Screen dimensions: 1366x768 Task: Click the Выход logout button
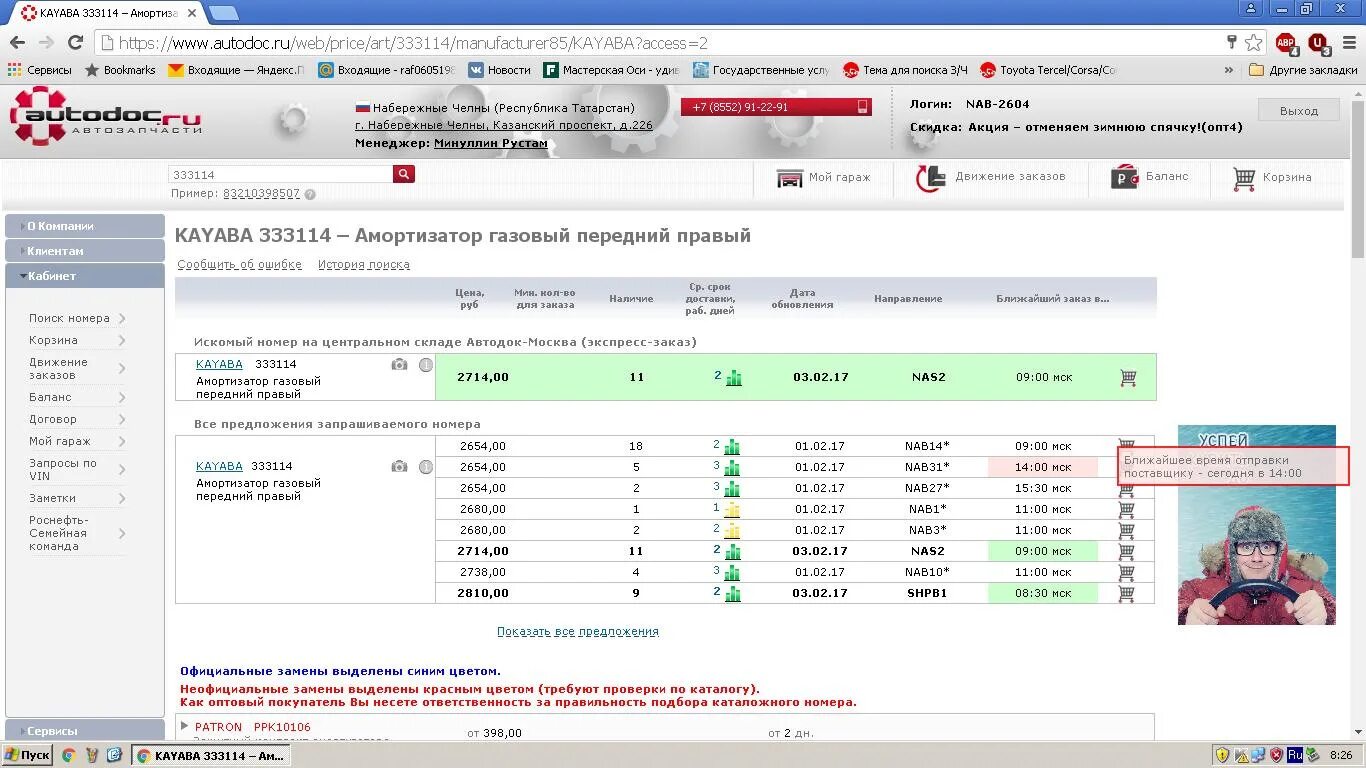1299,111
